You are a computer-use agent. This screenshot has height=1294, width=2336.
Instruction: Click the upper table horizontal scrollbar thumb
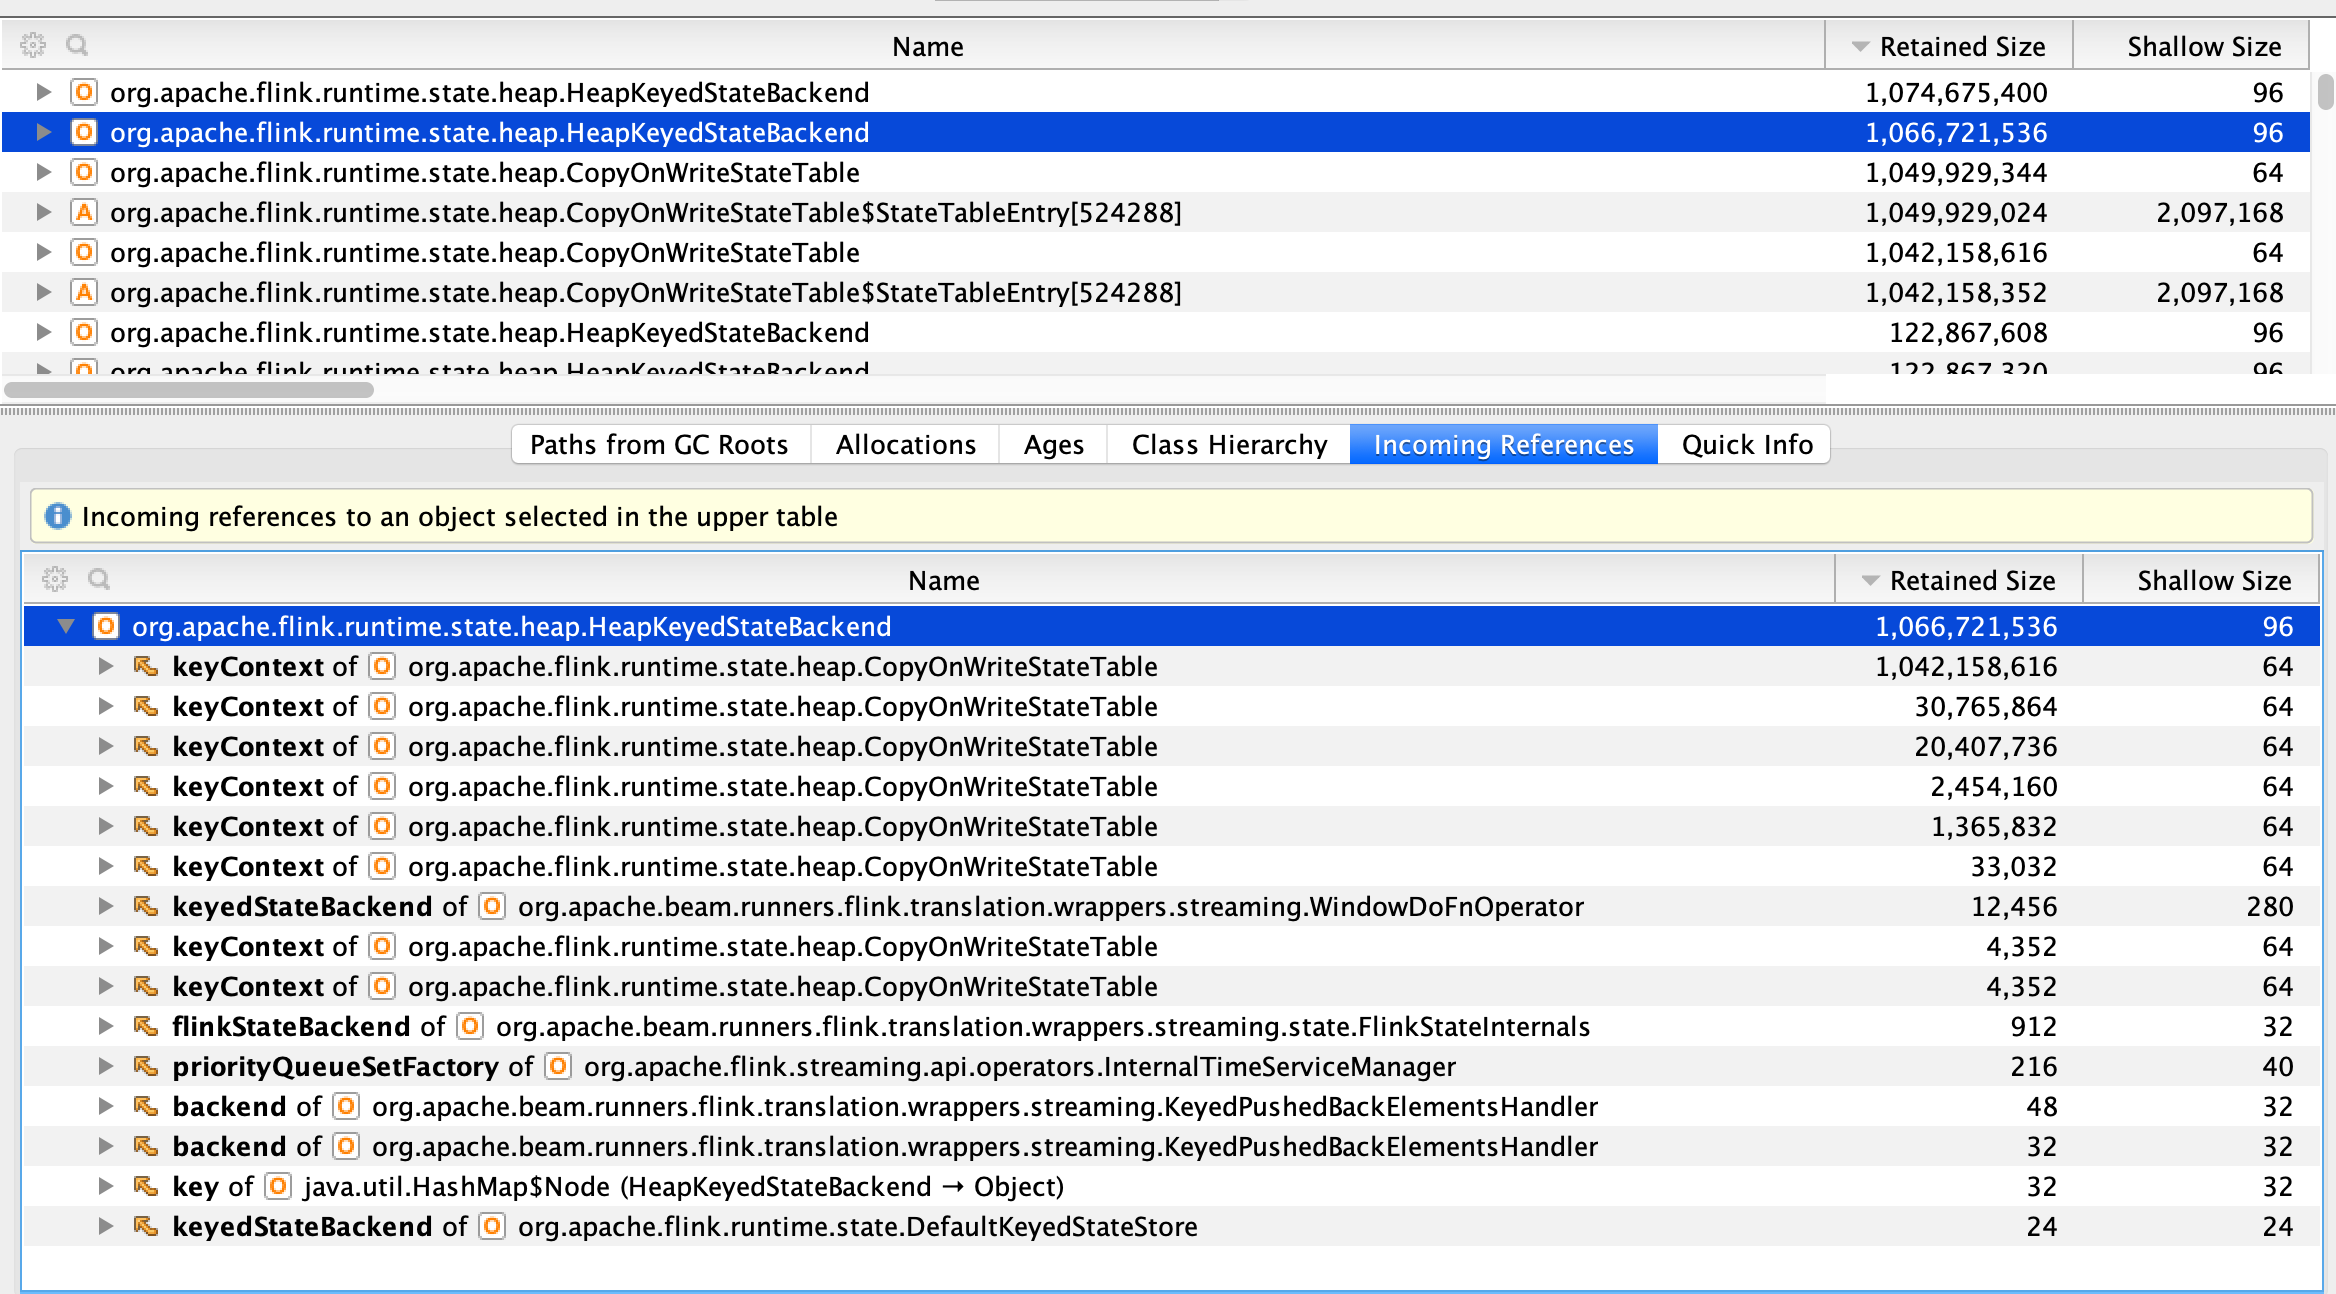point(190,390)
